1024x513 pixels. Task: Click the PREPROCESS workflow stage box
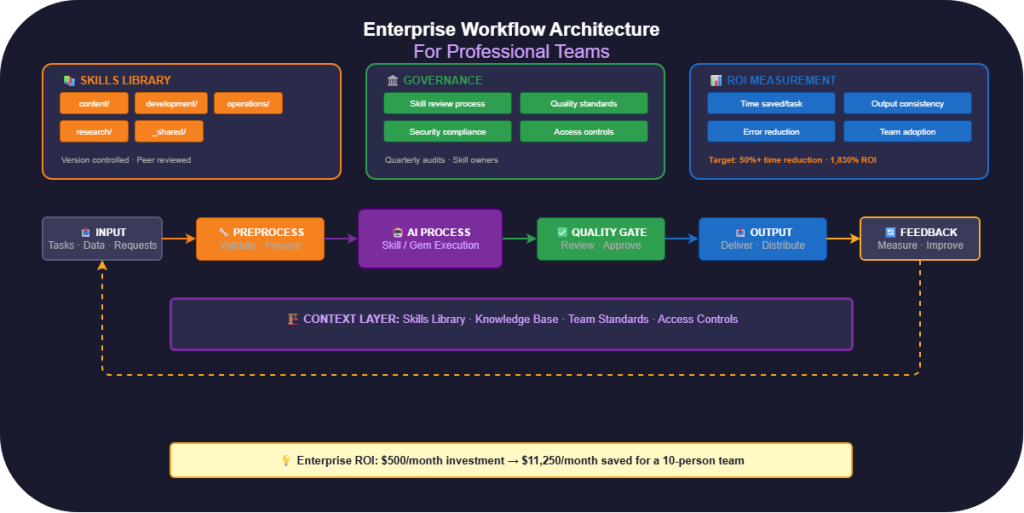(x=260, y=239)
